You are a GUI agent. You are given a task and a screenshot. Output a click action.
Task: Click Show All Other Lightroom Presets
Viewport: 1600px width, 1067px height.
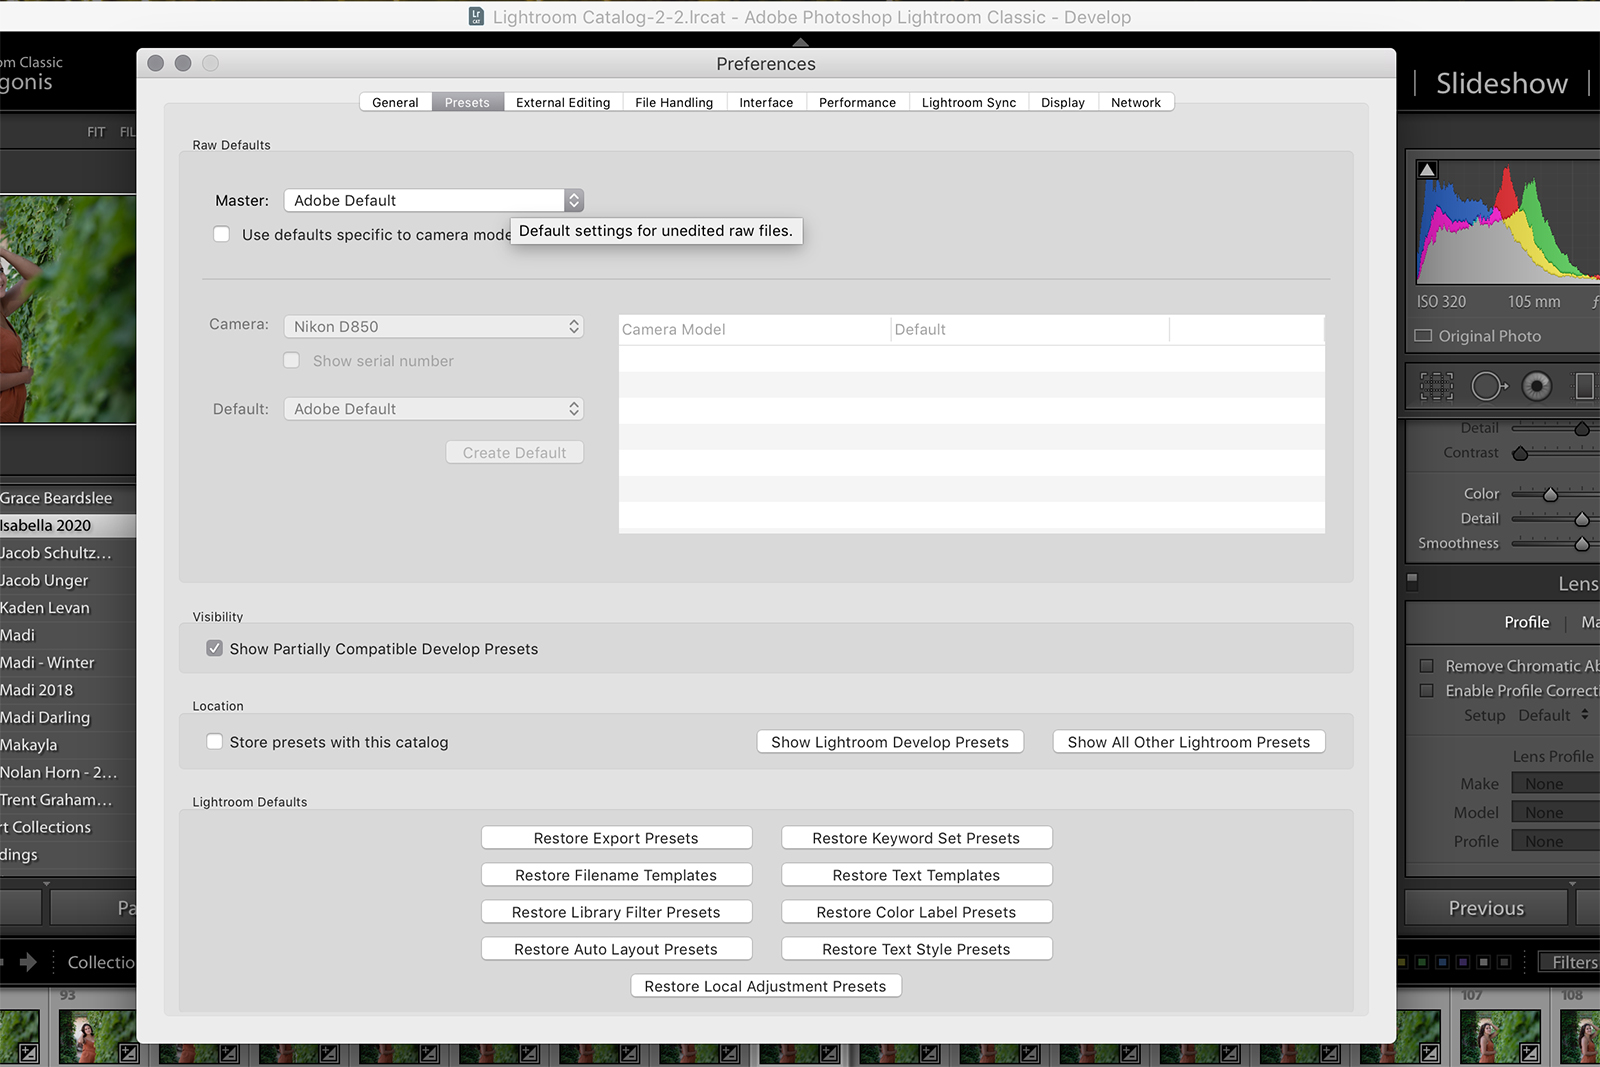click(x=1189, y=742)
